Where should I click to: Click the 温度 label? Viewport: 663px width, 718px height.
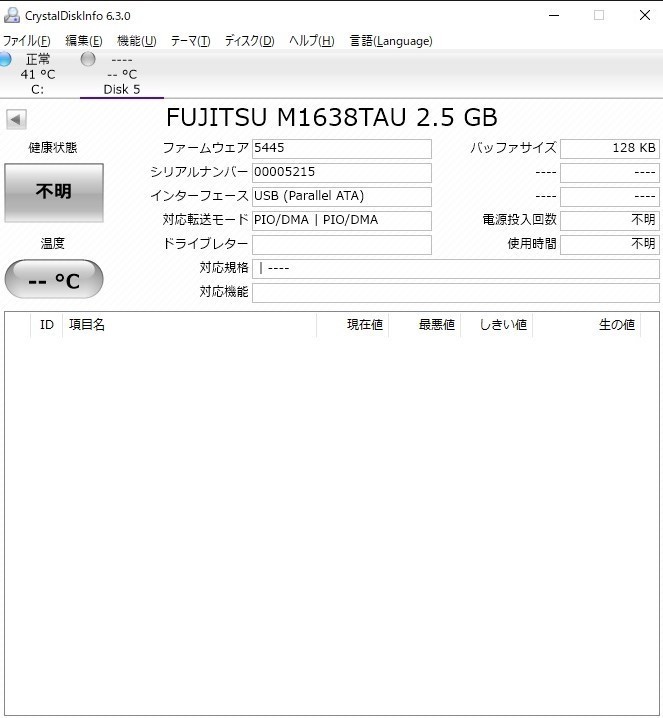pyautogui.click(x=53, y=244)
